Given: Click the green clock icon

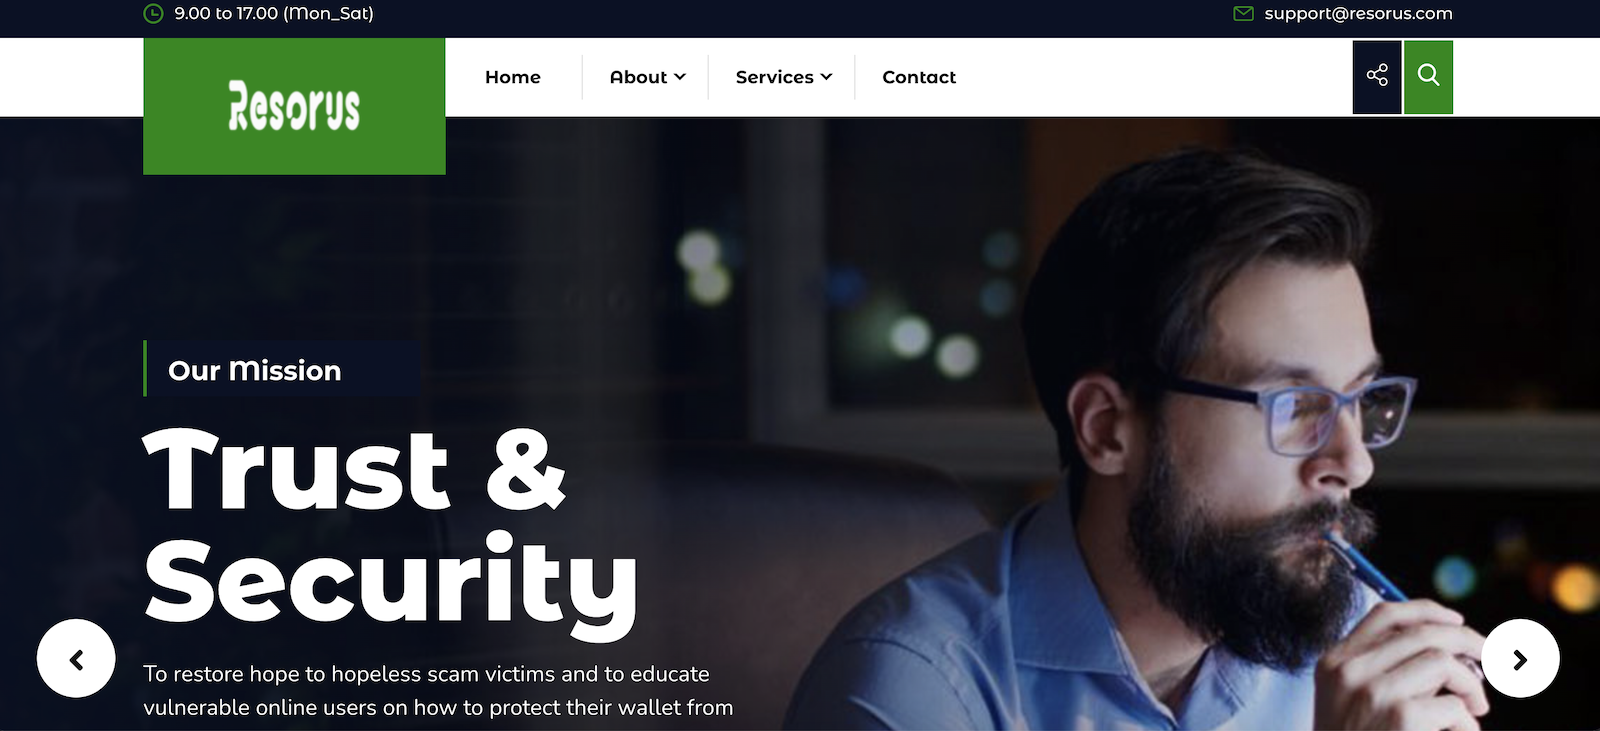Looking at the screenshot, I should coord(153,14).
